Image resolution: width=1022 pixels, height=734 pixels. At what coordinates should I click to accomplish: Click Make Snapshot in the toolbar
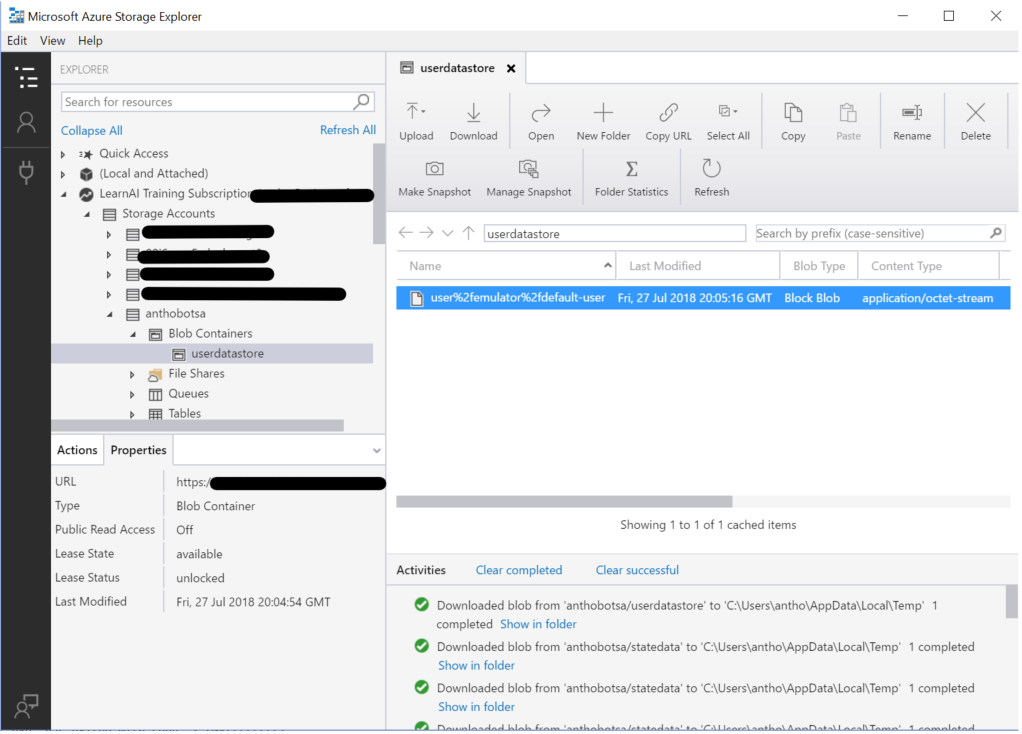click(x=434, y=178)
